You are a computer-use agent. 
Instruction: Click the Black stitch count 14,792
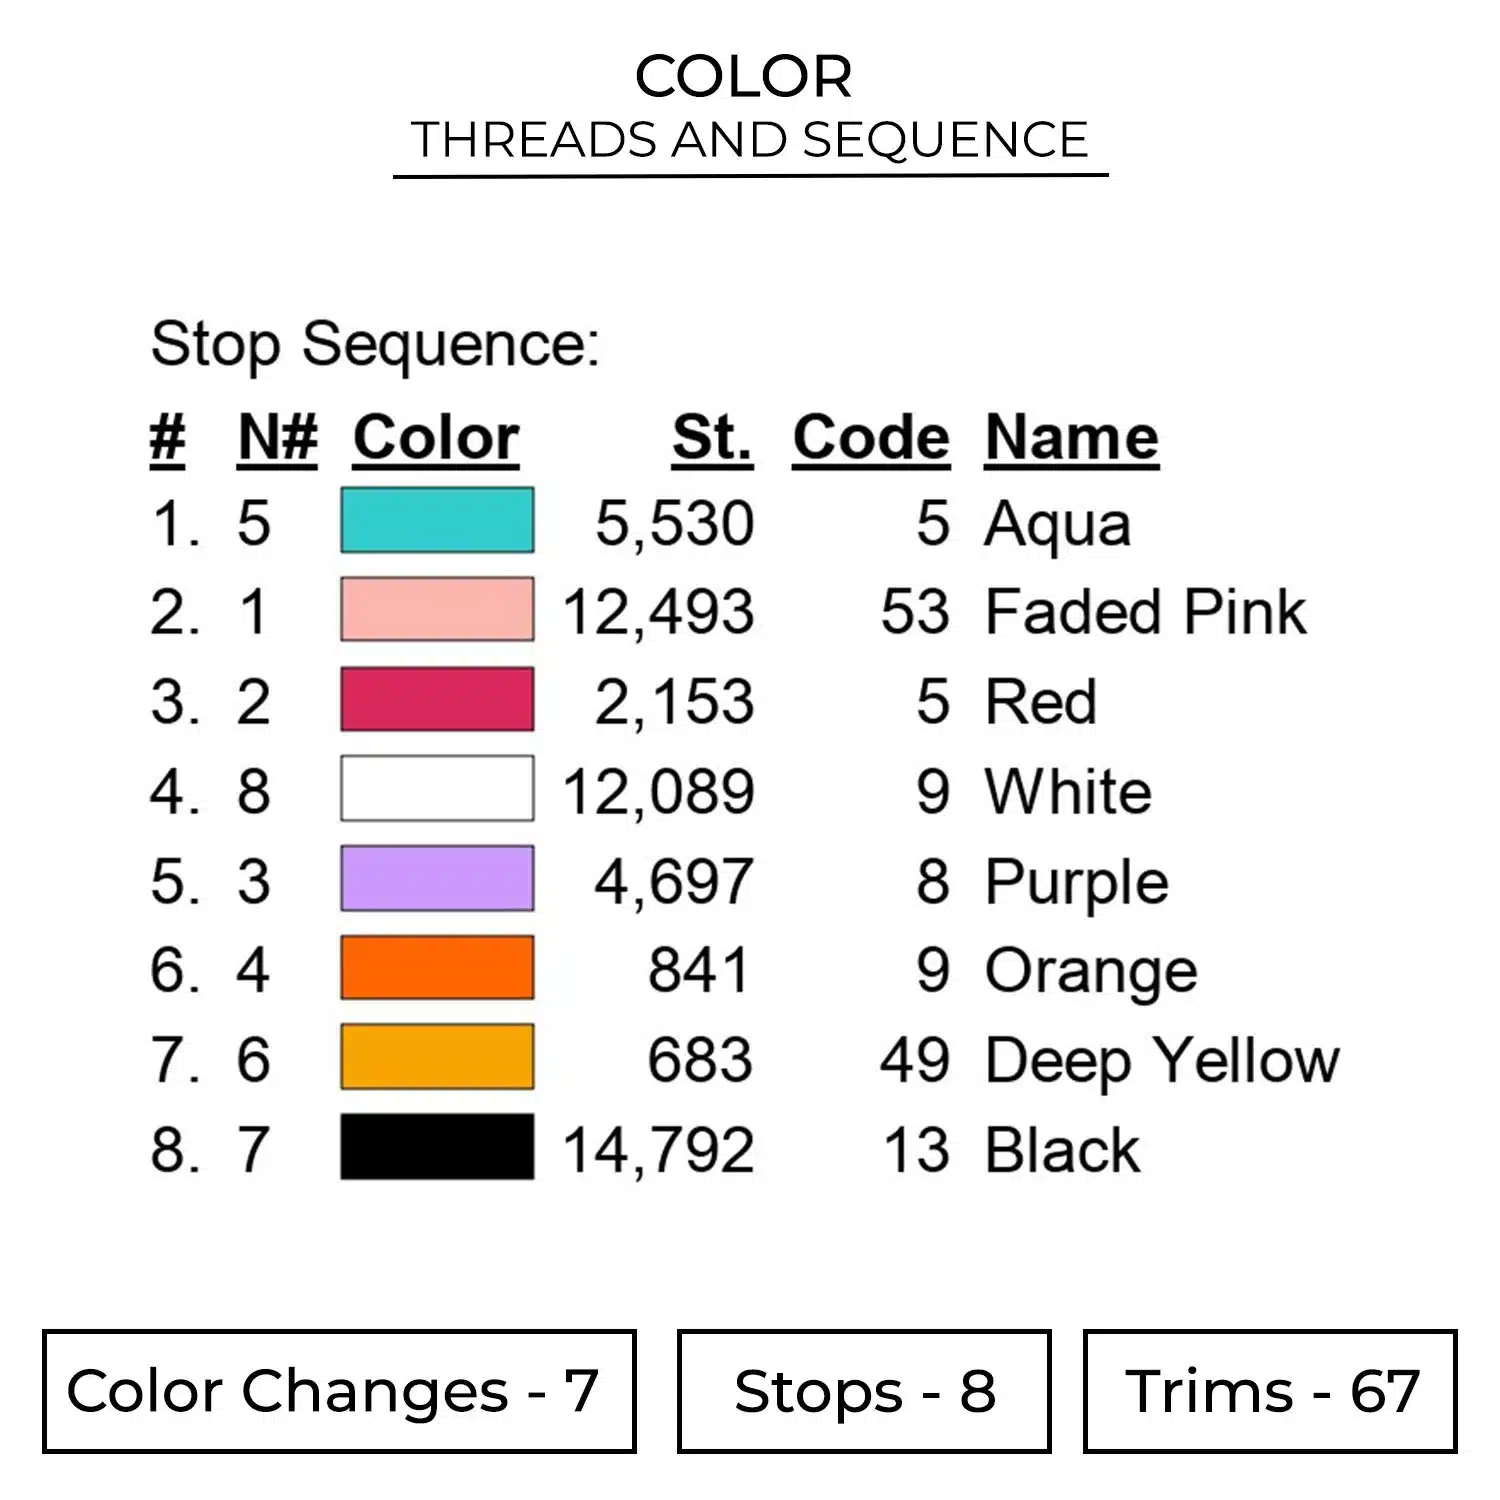[659, 1150]
